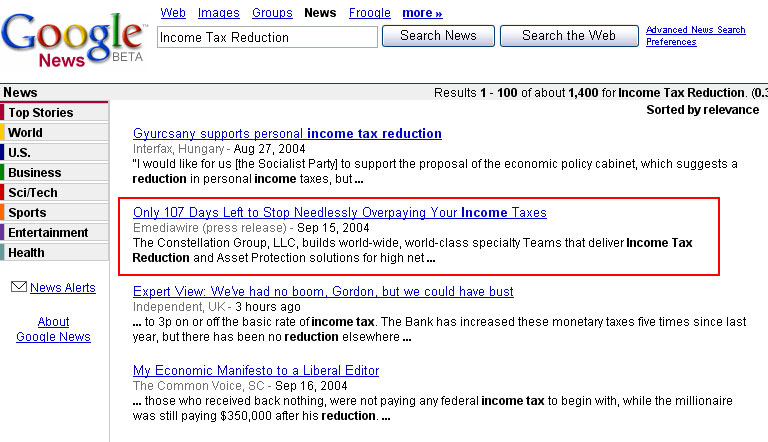This screenshot has width=768, height=442.
Task: Click the 'Sorted by relevance' text
Action: point(702,110)
